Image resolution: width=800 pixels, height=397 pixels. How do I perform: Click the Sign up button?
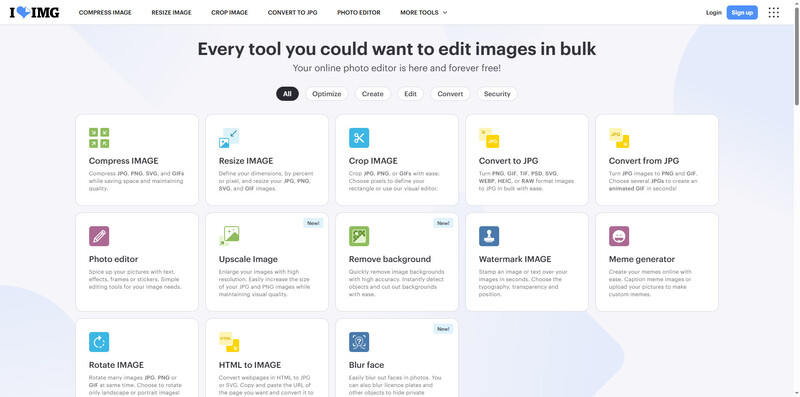click(742, 13)
